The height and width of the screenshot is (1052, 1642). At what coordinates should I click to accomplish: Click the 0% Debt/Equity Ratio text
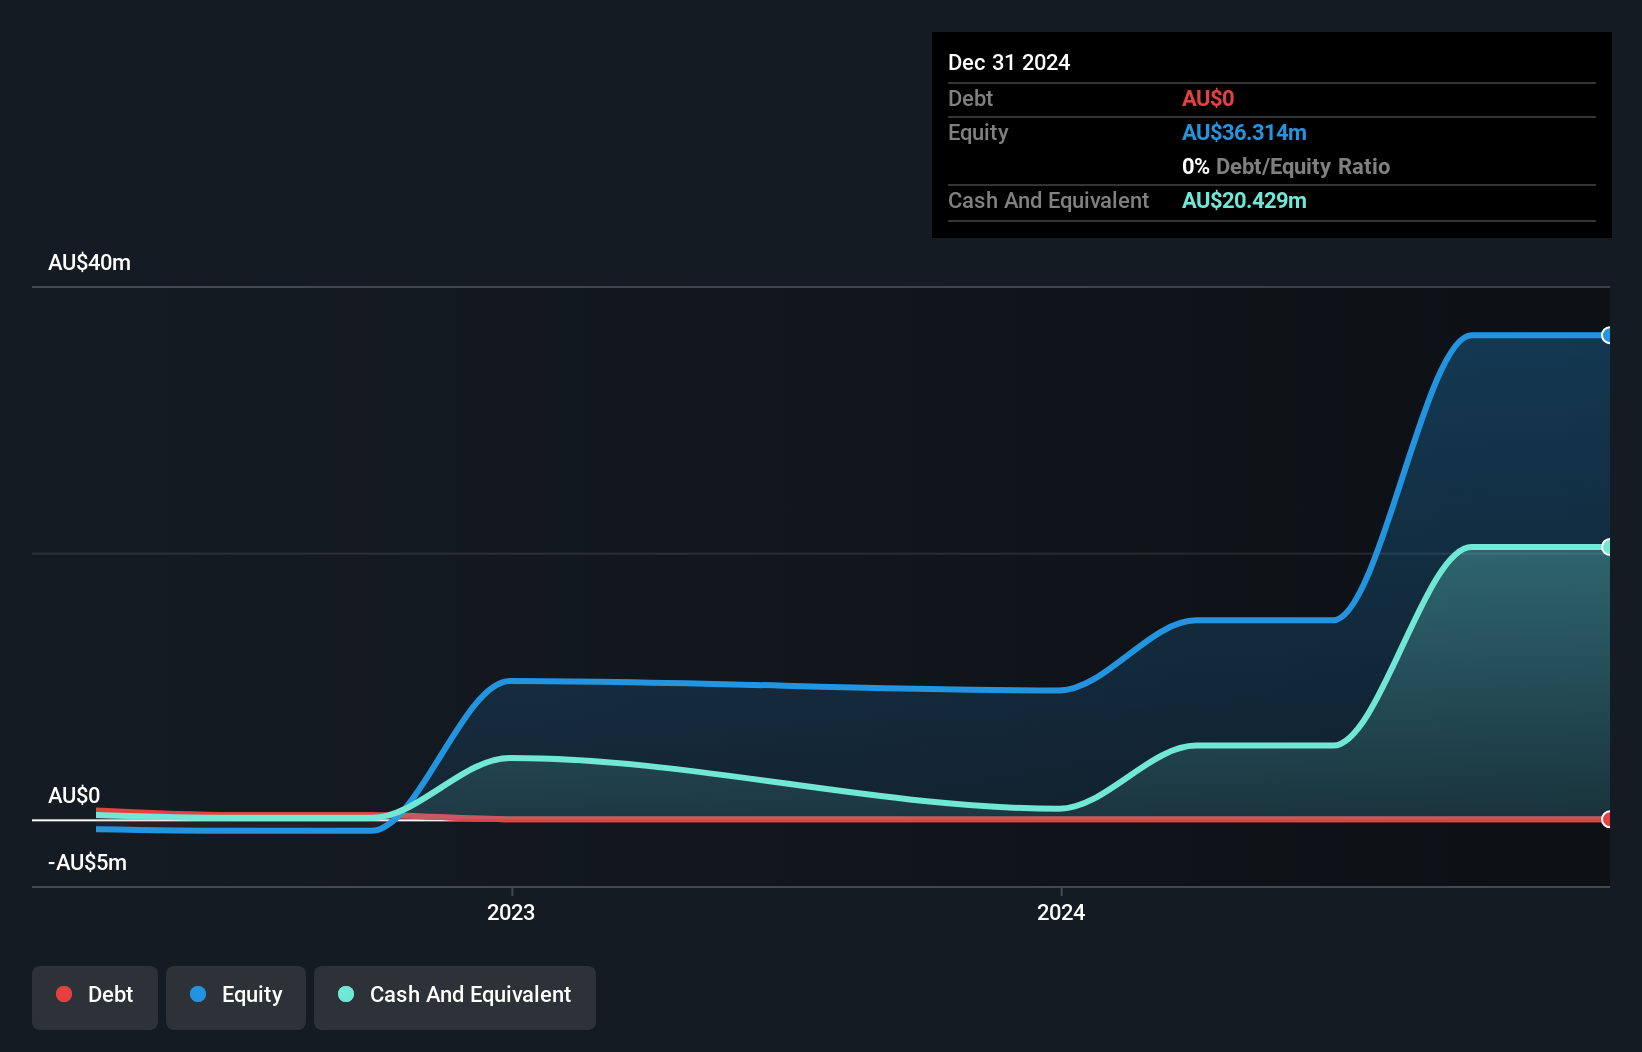point(1286,166)
